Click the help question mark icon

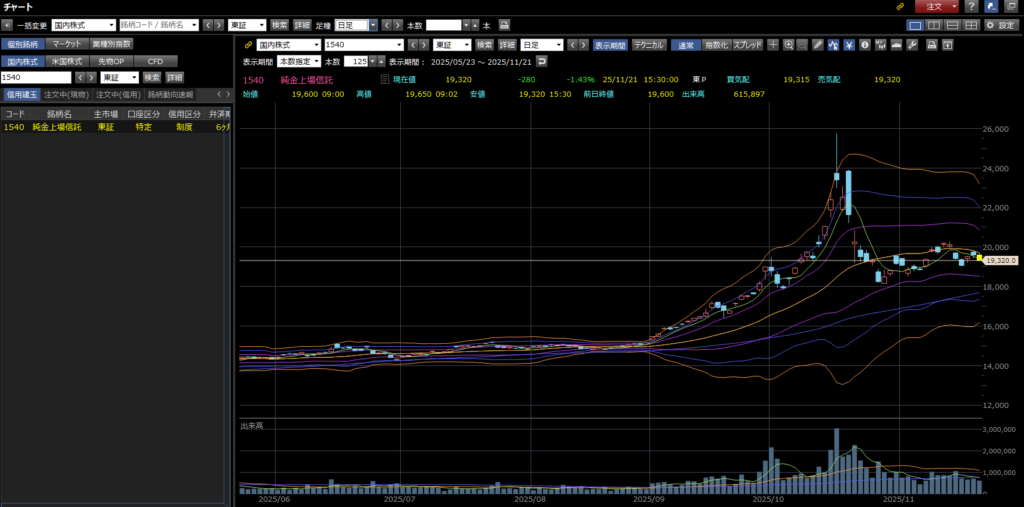pos(971,6)
